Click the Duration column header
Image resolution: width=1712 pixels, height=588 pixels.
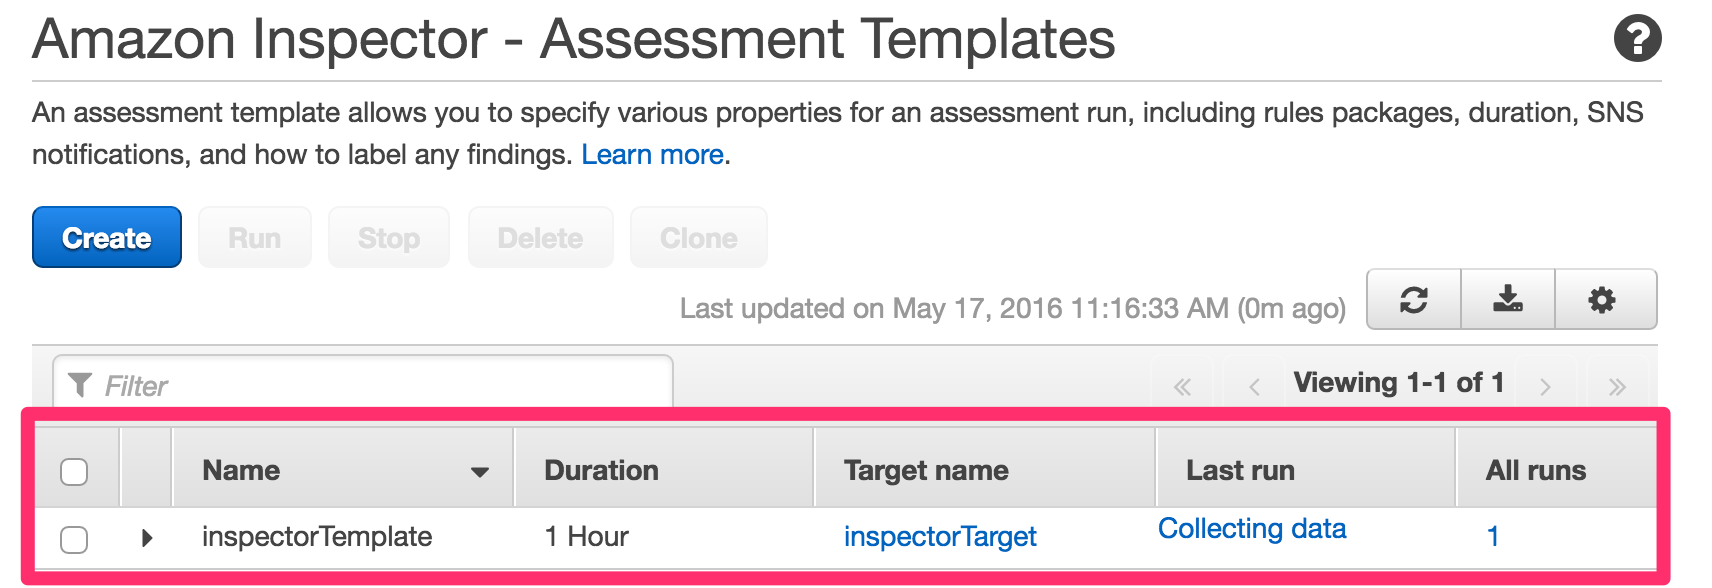[x=601, y=469]
